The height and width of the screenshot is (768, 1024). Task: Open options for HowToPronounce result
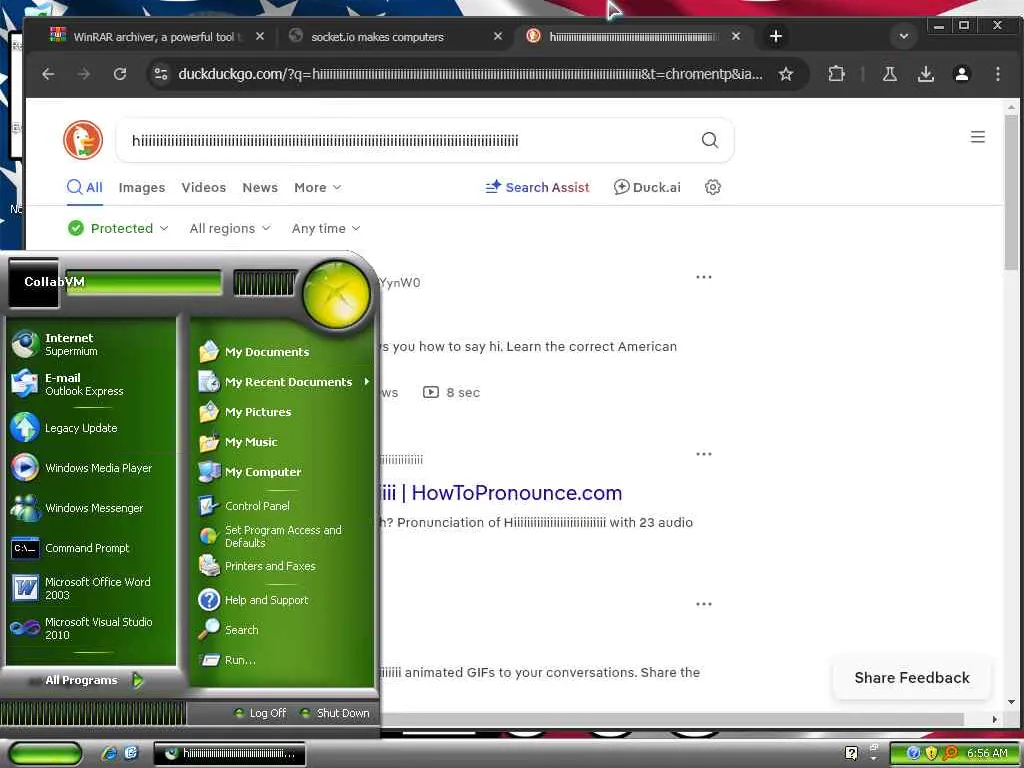(703, 454)
